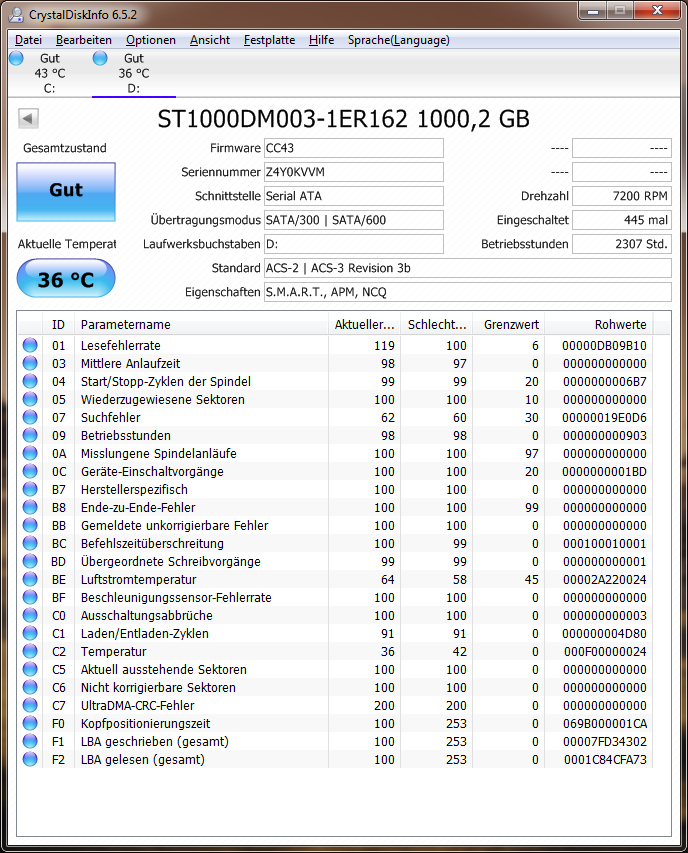
Task: Click the status orb for Aktuell ausstehende Sektoren
Action: [30, 669]
